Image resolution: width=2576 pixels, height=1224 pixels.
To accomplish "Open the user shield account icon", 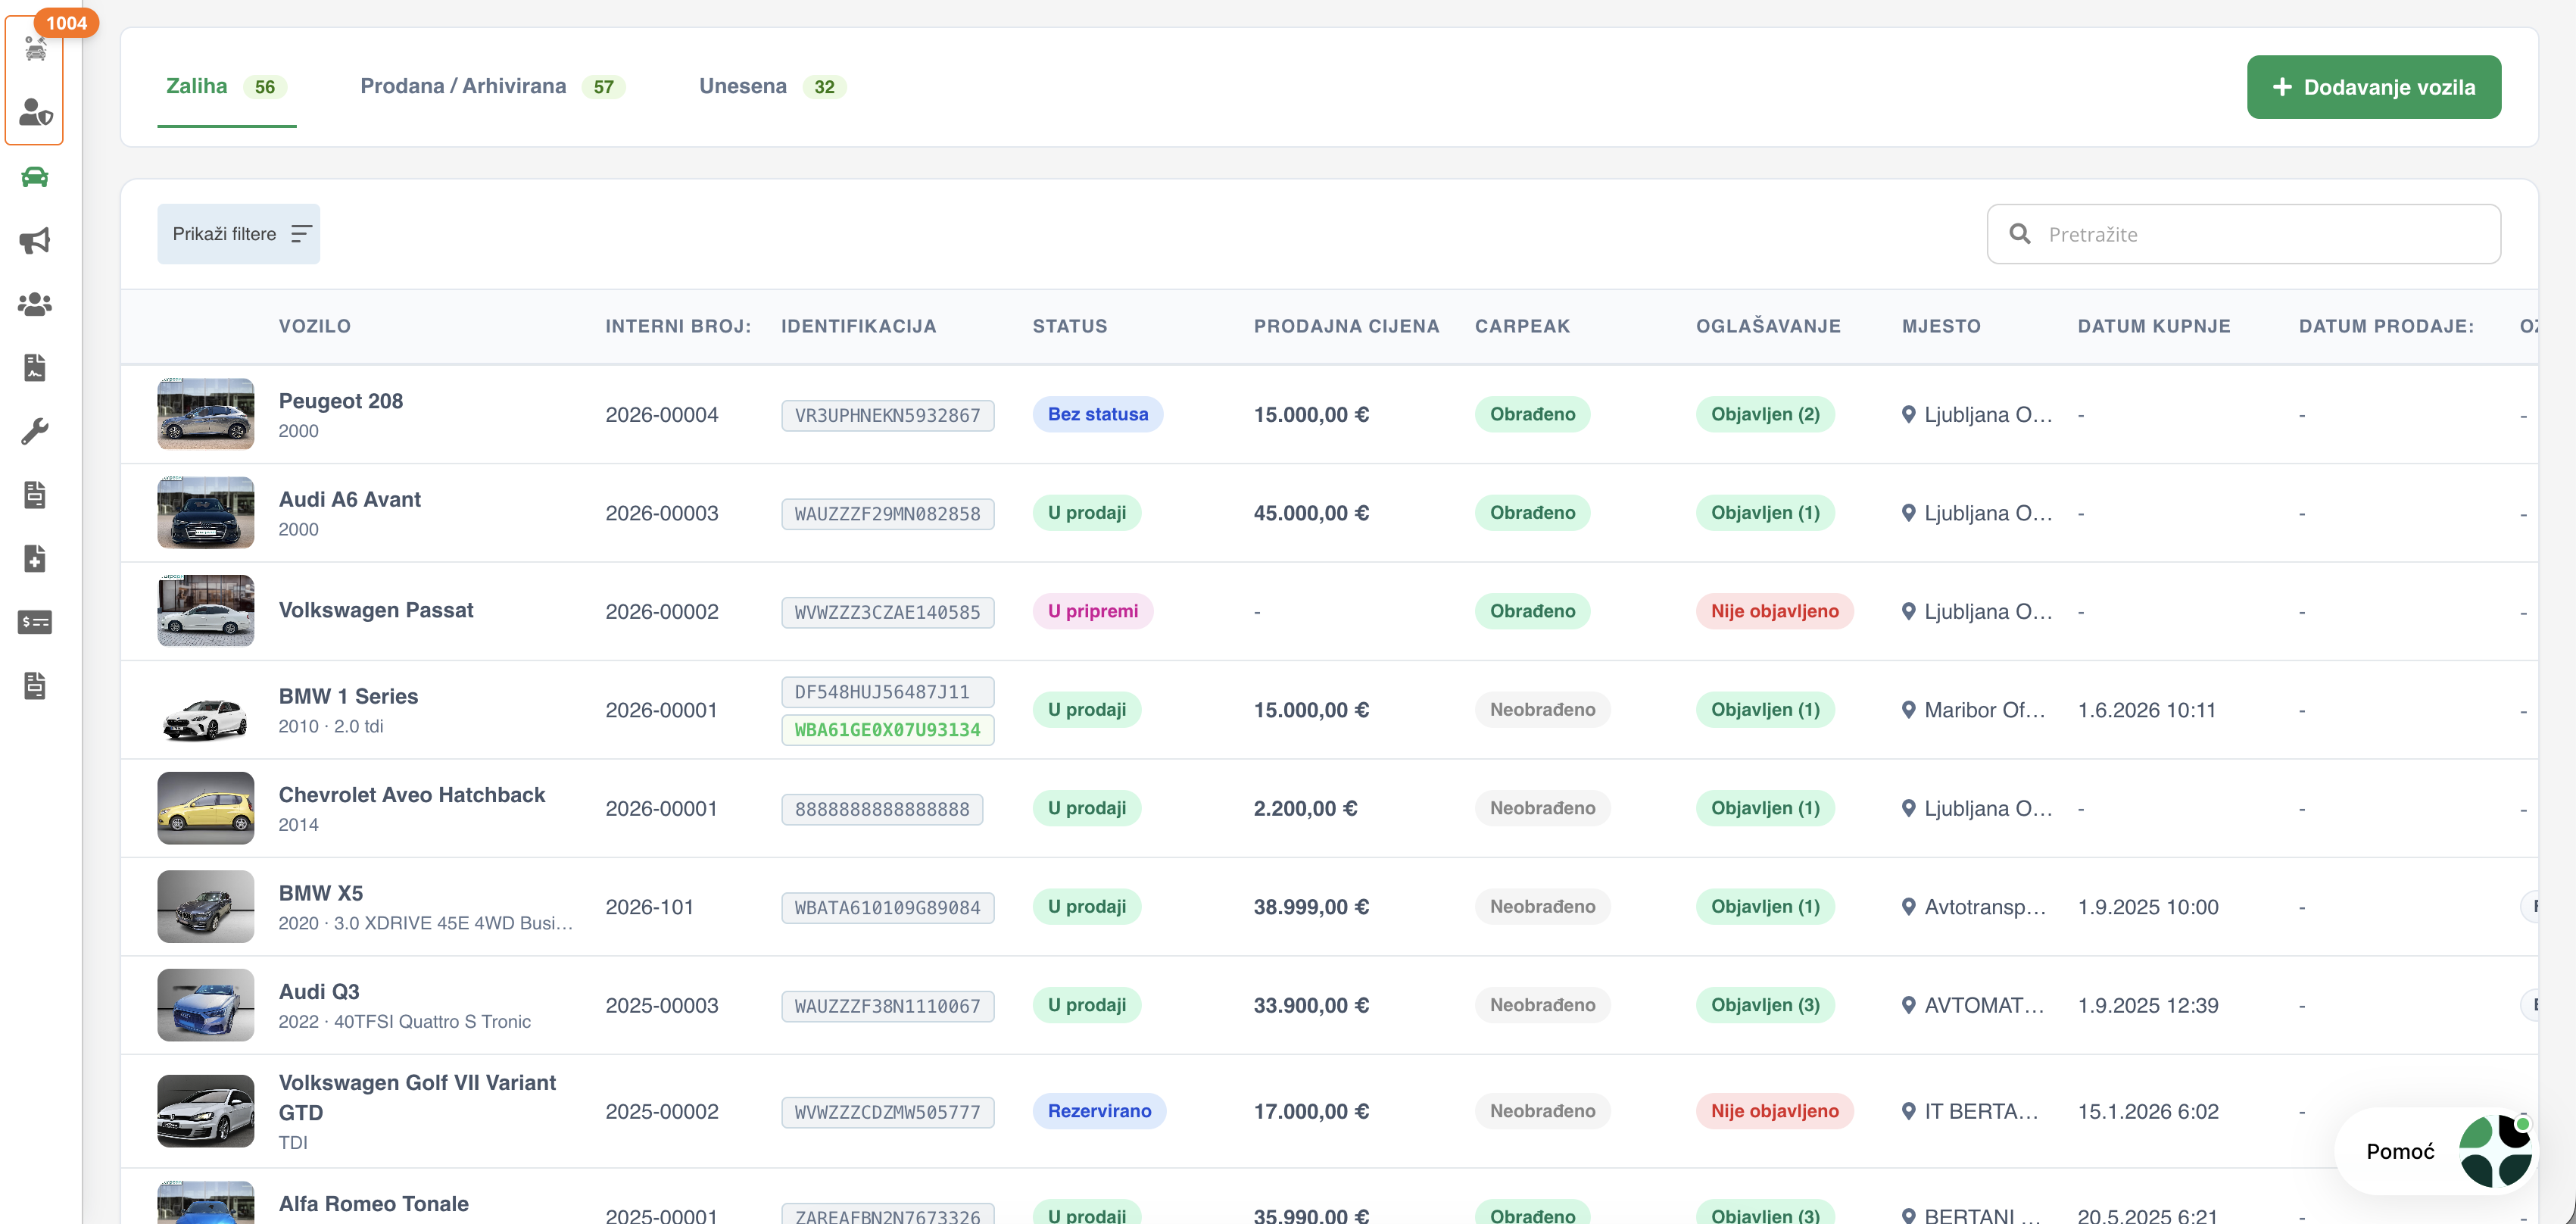I will 35,112.
